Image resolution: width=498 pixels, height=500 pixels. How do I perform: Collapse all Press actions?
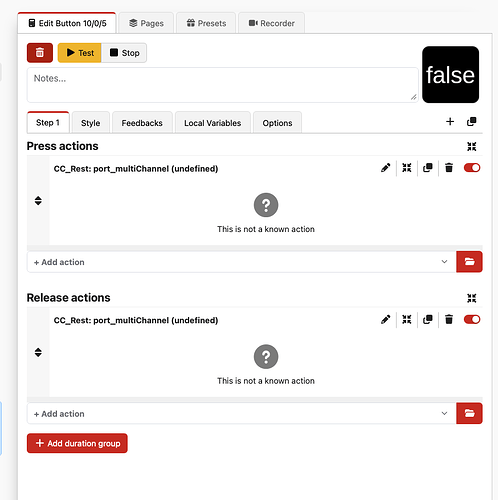pyautogui.click(x=472, y=146)
